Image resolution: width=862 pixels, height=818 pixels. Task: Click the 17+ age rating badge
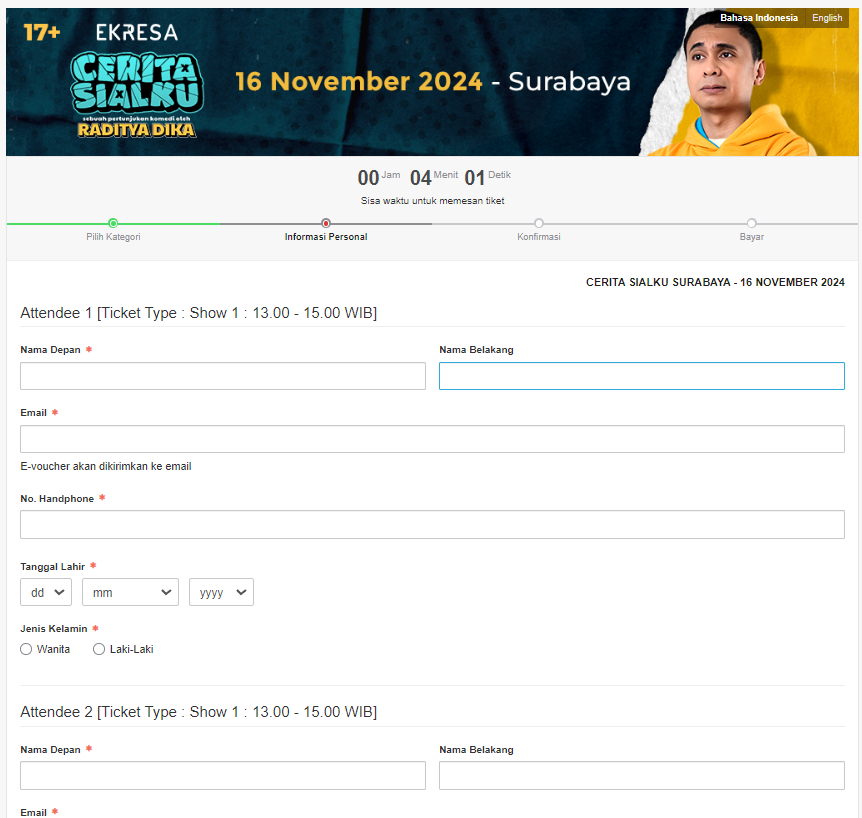[x=42, y=32]
